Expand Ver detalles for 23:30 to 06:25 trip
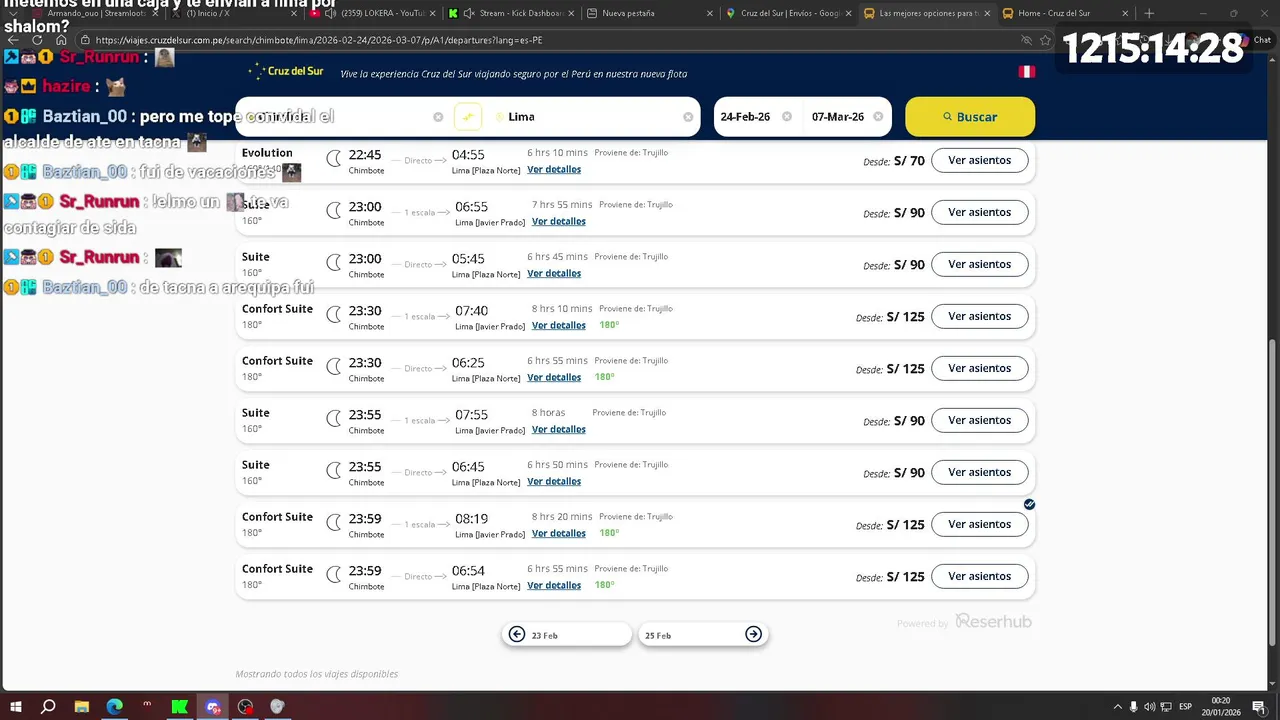This screenshot has height=720, width=1280. (554, 378)
